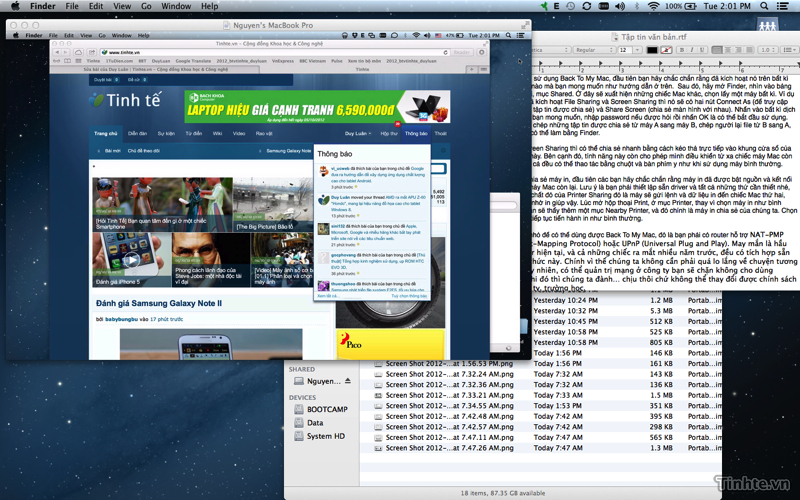Eject the Nguyen shared computer in Finder sidebar
Viewport: 800px width, 500px height.
click(x=348, y=381)
